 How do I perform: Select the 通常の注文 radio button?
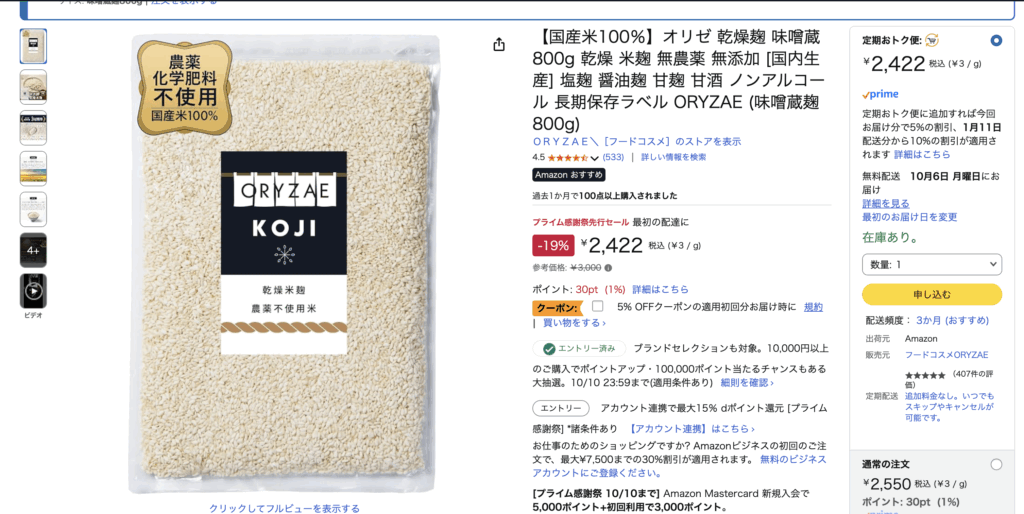(996, 464)
